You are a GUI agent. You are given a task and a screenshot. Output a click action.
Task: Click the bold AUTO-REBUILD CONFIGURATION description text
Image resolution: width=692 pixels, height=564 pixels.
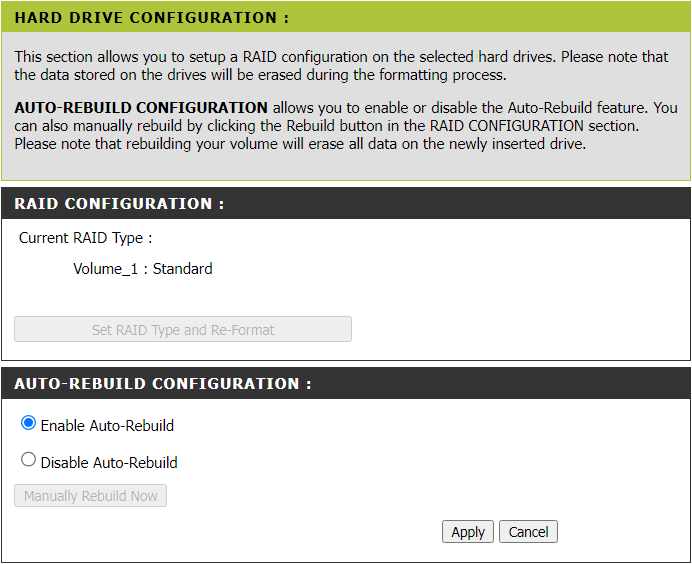pyautogui.click(x=141, y=108)
